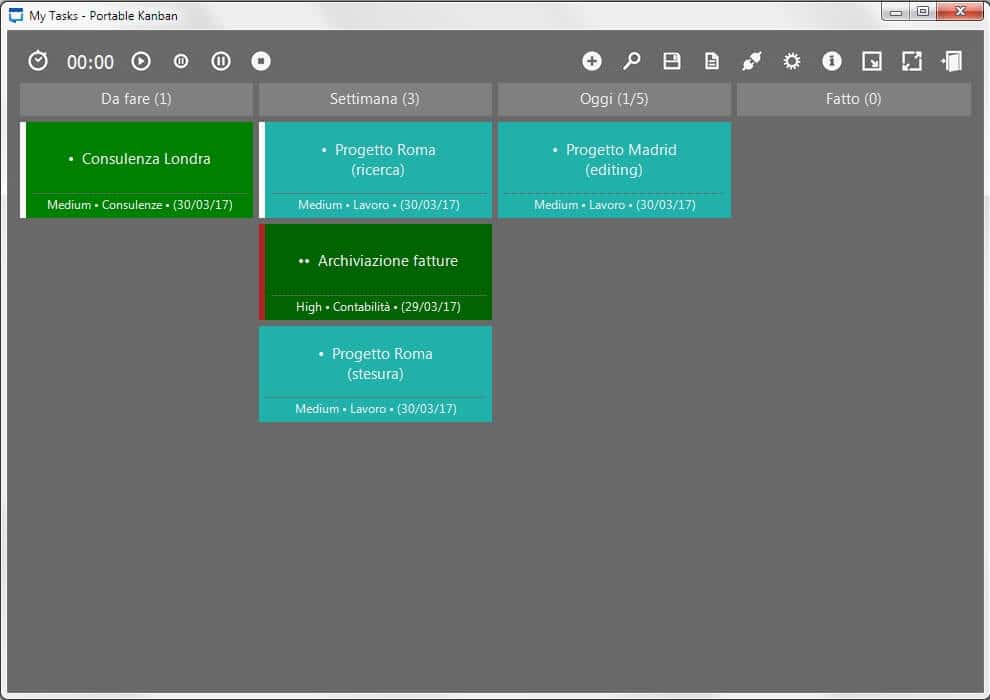The height and width of the screenshot is (700, 990).
Task: Click the Da fare (1) column header
Action: click(136, 99)
